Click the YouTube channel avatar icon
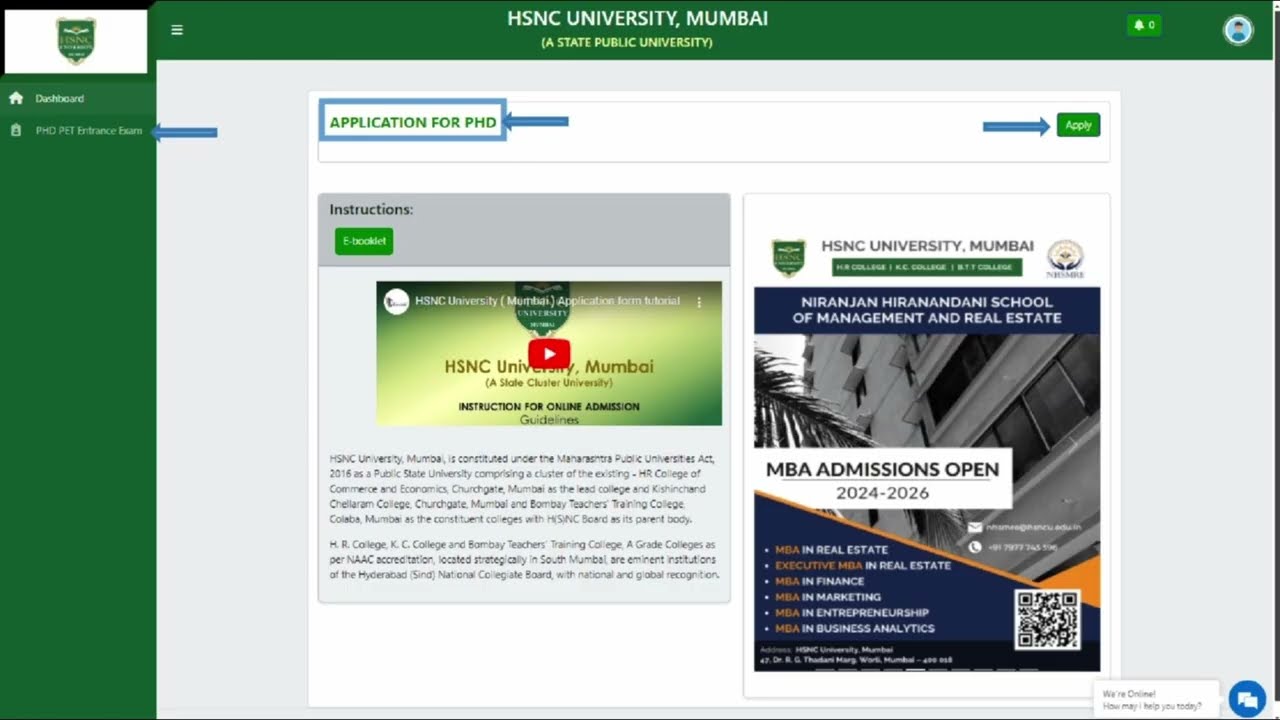 click(397, 301)
